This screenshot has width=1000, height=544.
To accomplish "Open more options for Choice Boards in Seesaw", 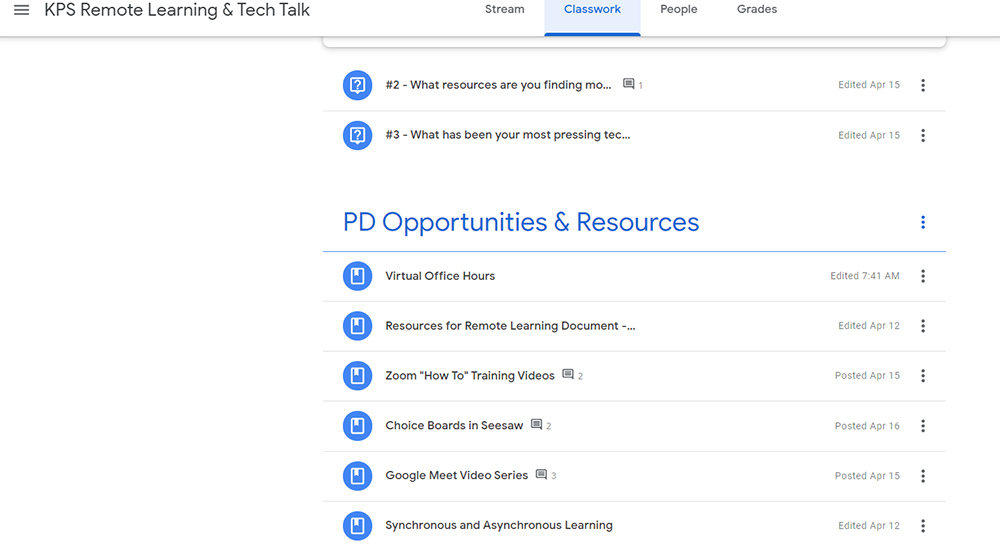I will [x=923, y=425].
